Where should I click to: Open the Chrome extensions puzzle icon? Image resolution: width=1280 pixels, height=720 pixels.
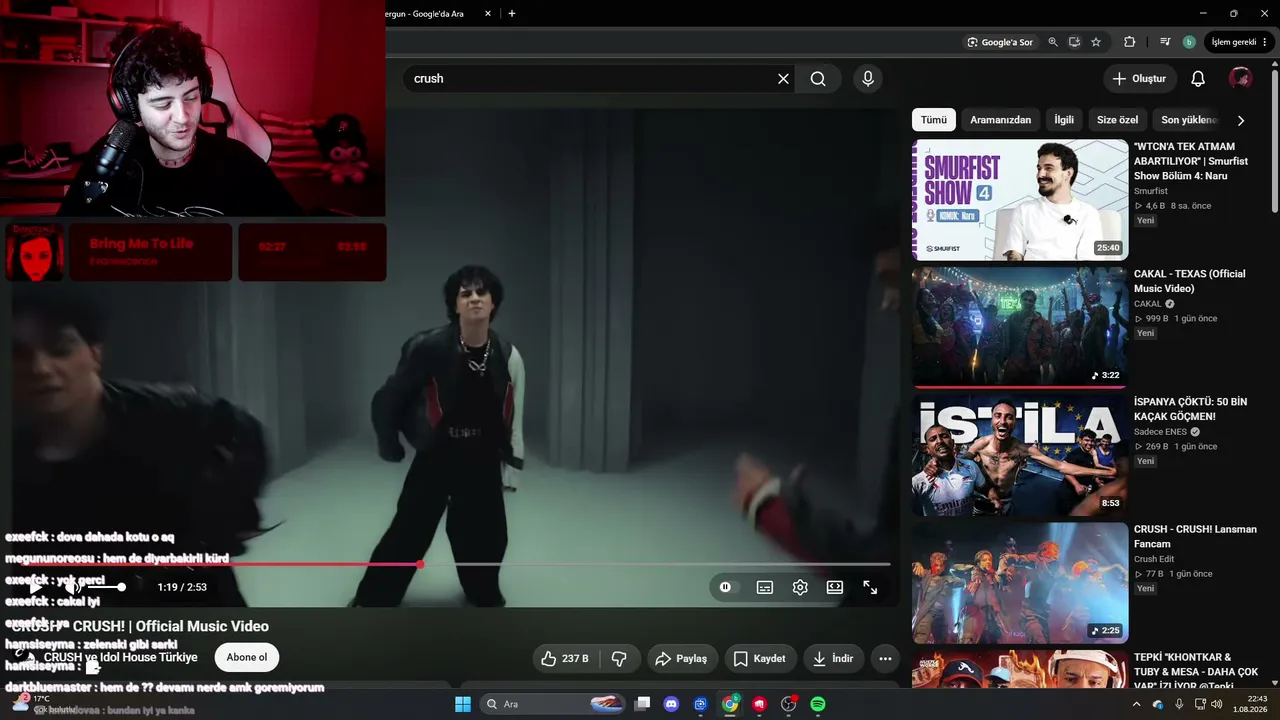(x=1130, y=42)
